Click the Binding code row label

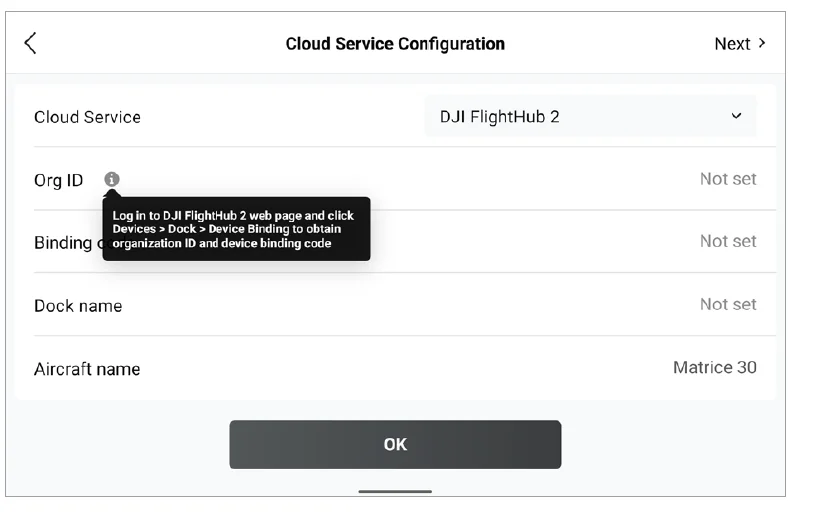click(x=66, y=244)
